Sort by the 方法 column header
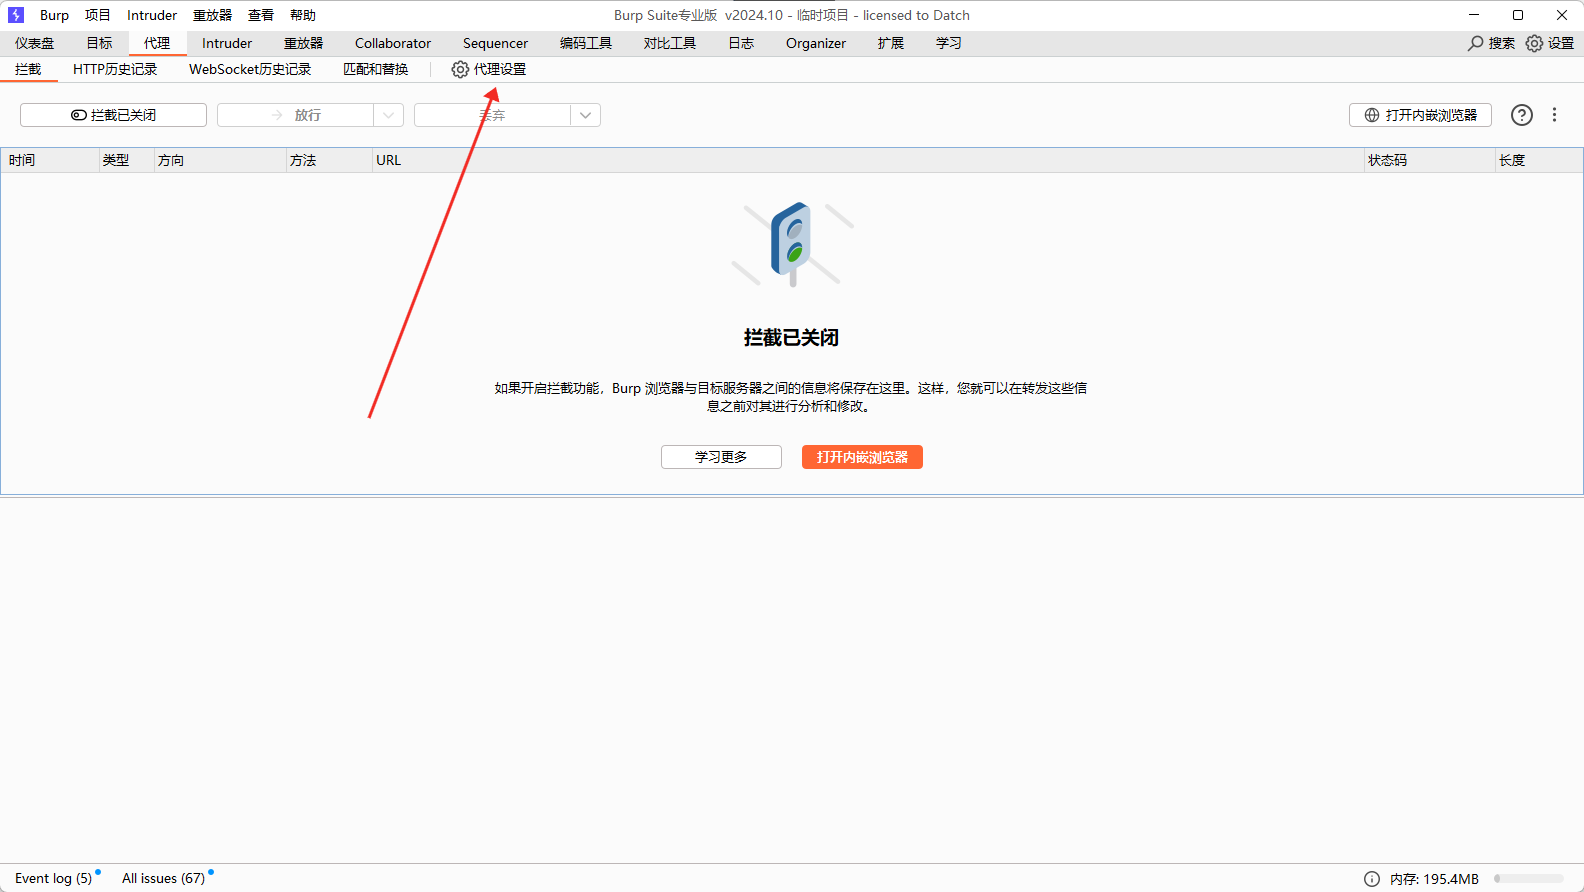1584x892 pixels. [329, 160]
